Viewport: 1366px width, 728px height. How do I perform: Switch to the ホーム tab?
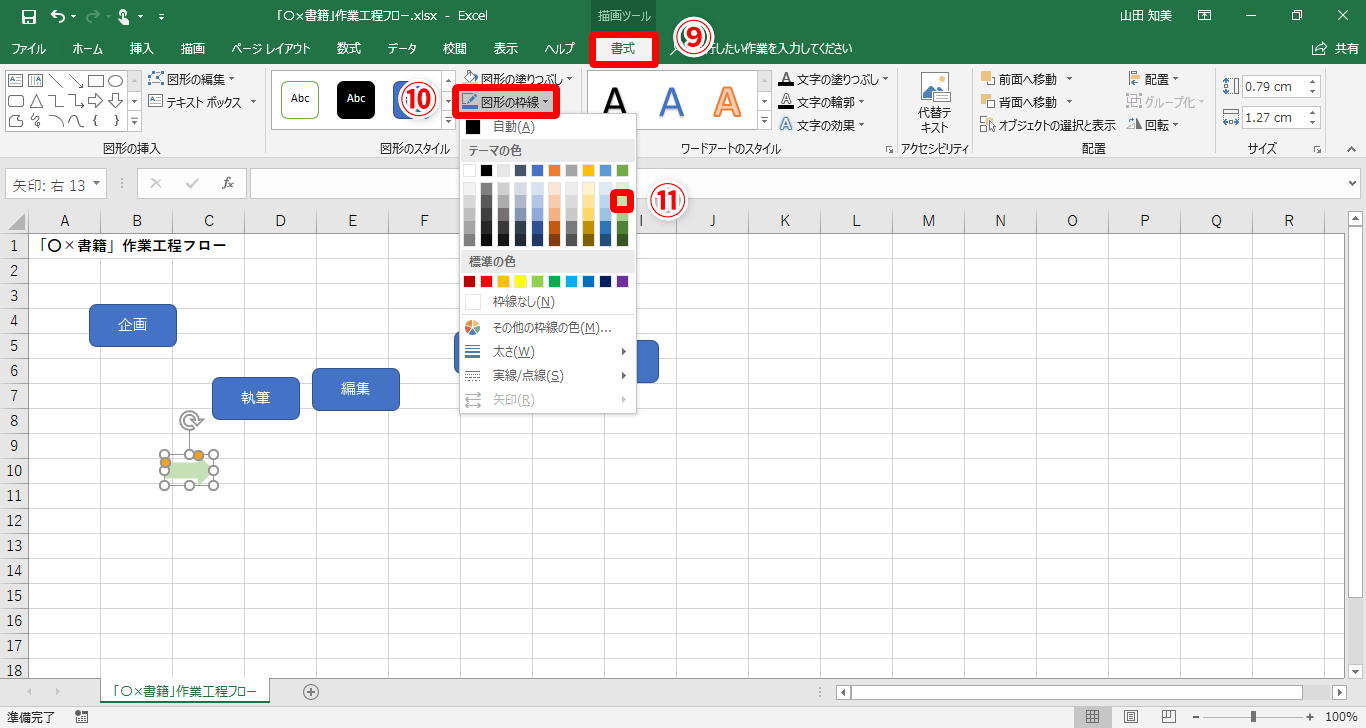click(x=88, y=48)
